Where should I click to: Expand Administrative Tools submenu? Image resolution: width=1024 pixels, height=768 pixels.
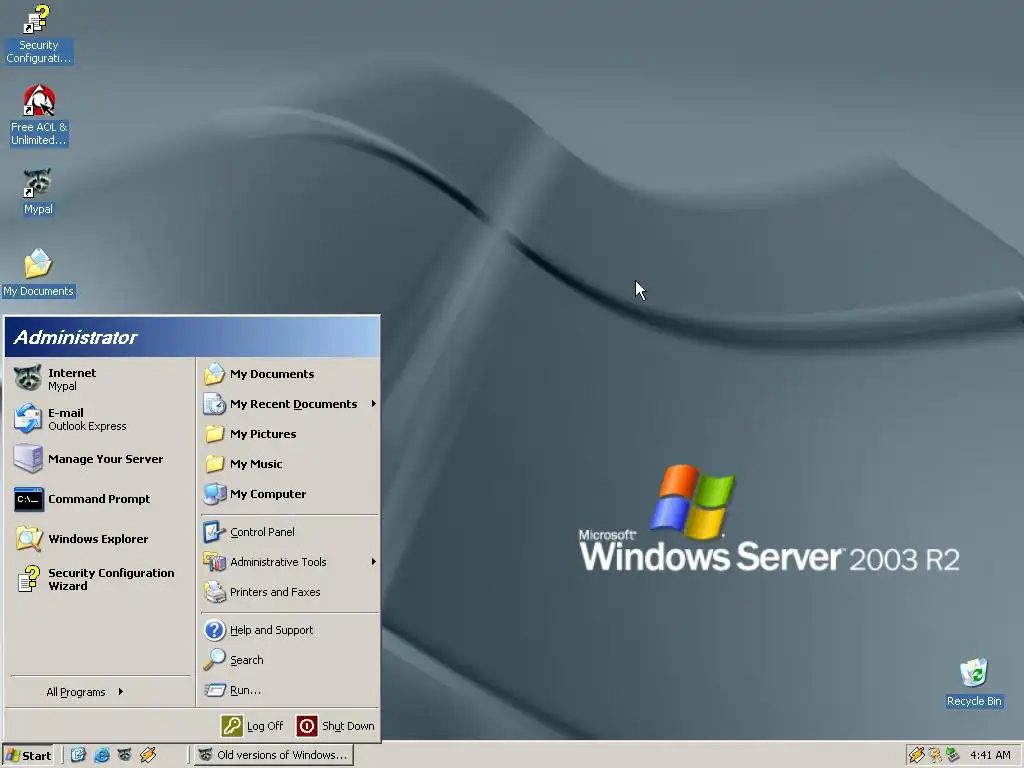tap(289, 562)
